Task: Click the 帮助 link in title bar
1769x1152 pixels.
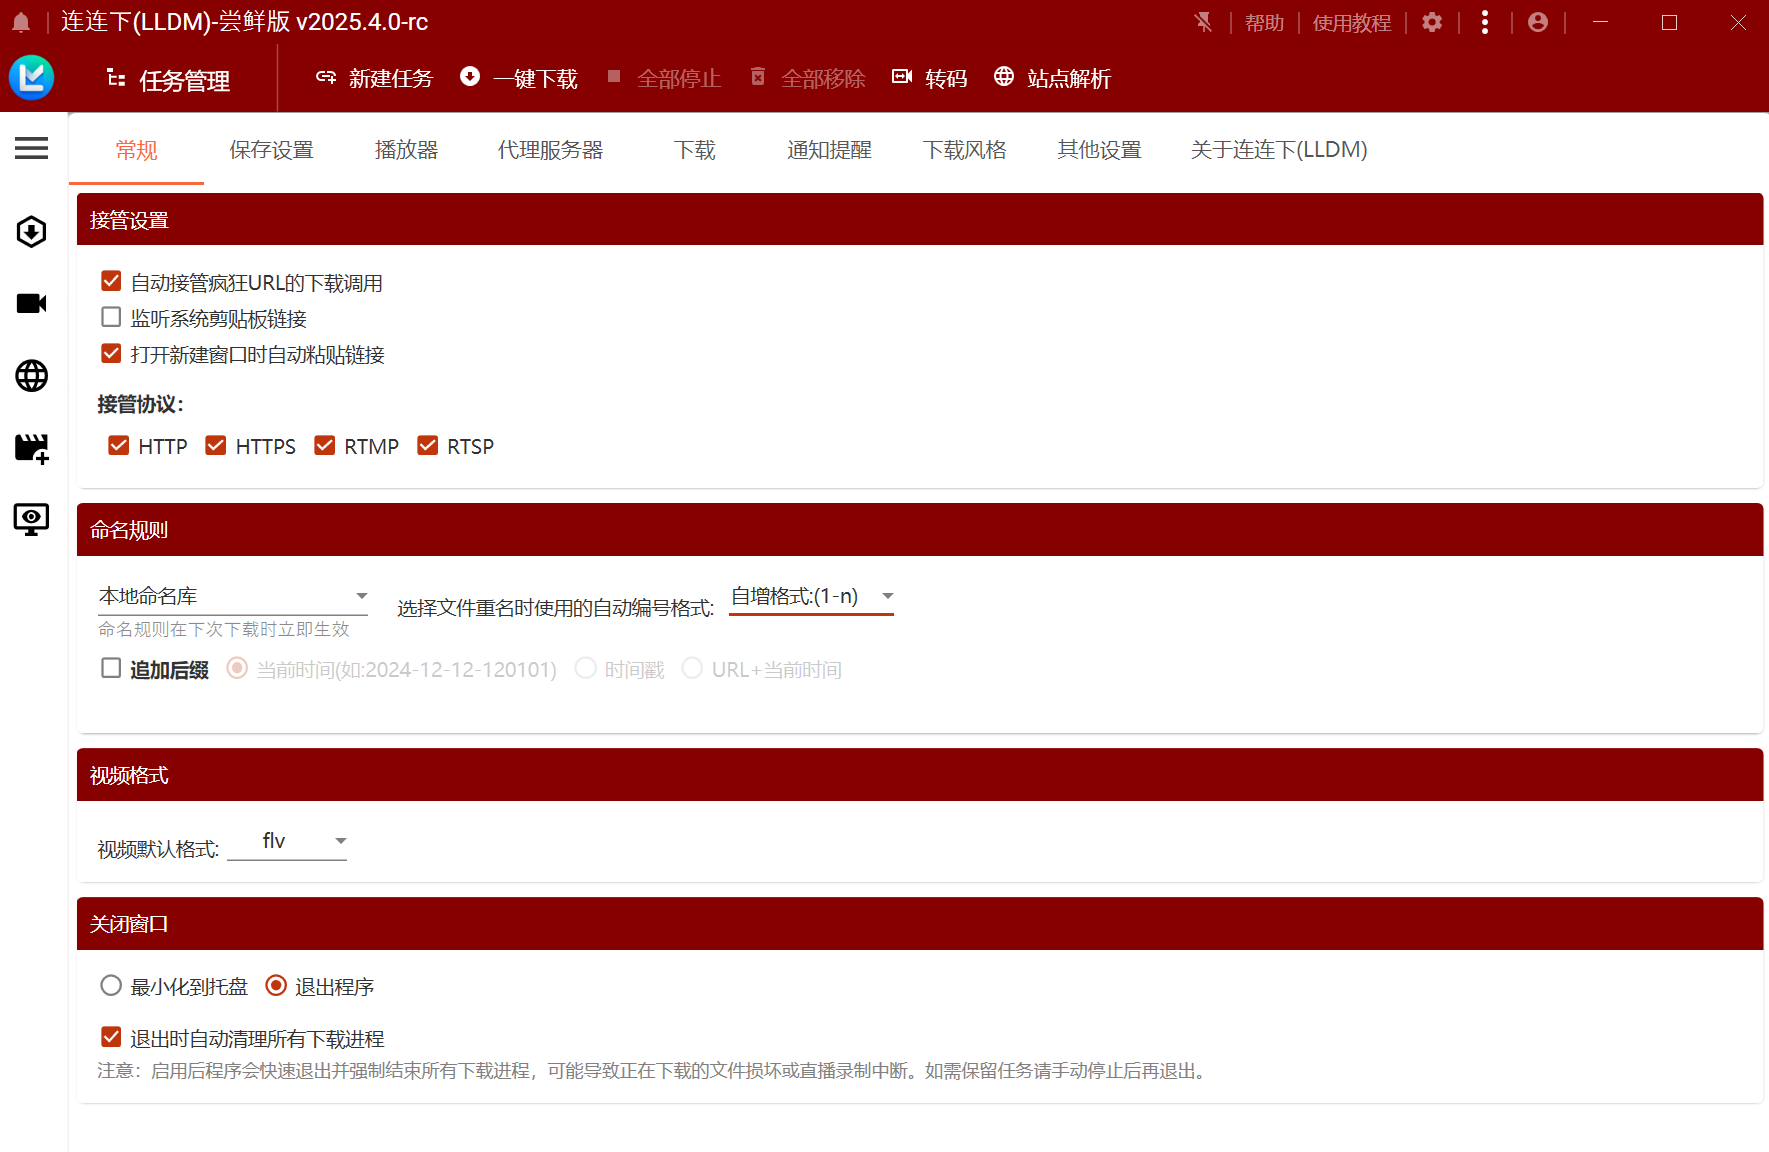Action: click(1264, 22)
